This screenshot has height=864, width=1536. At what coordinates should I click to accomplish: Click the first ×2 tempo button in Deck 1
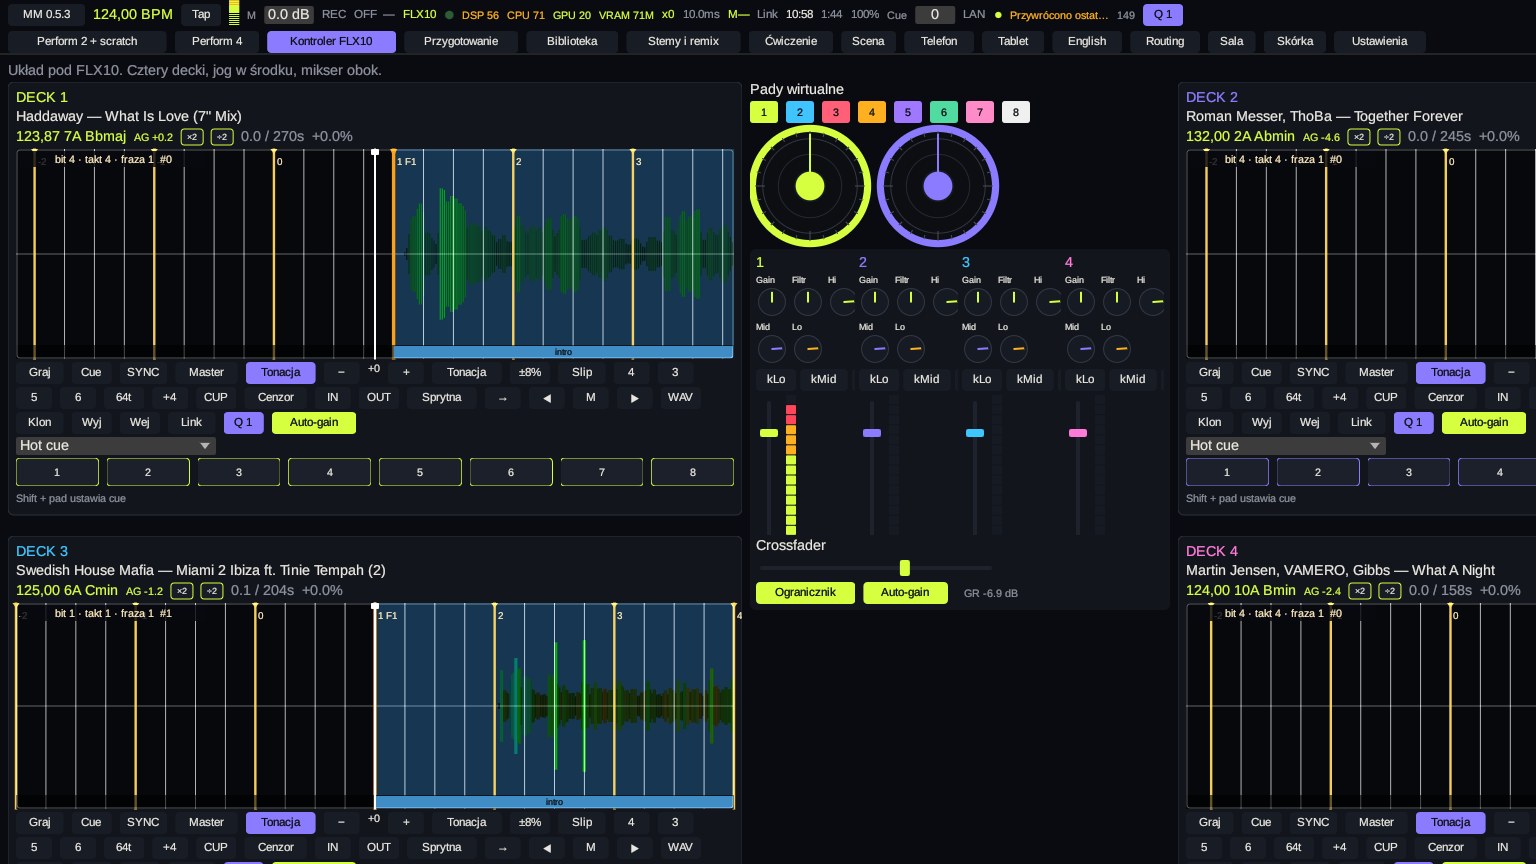192,137
